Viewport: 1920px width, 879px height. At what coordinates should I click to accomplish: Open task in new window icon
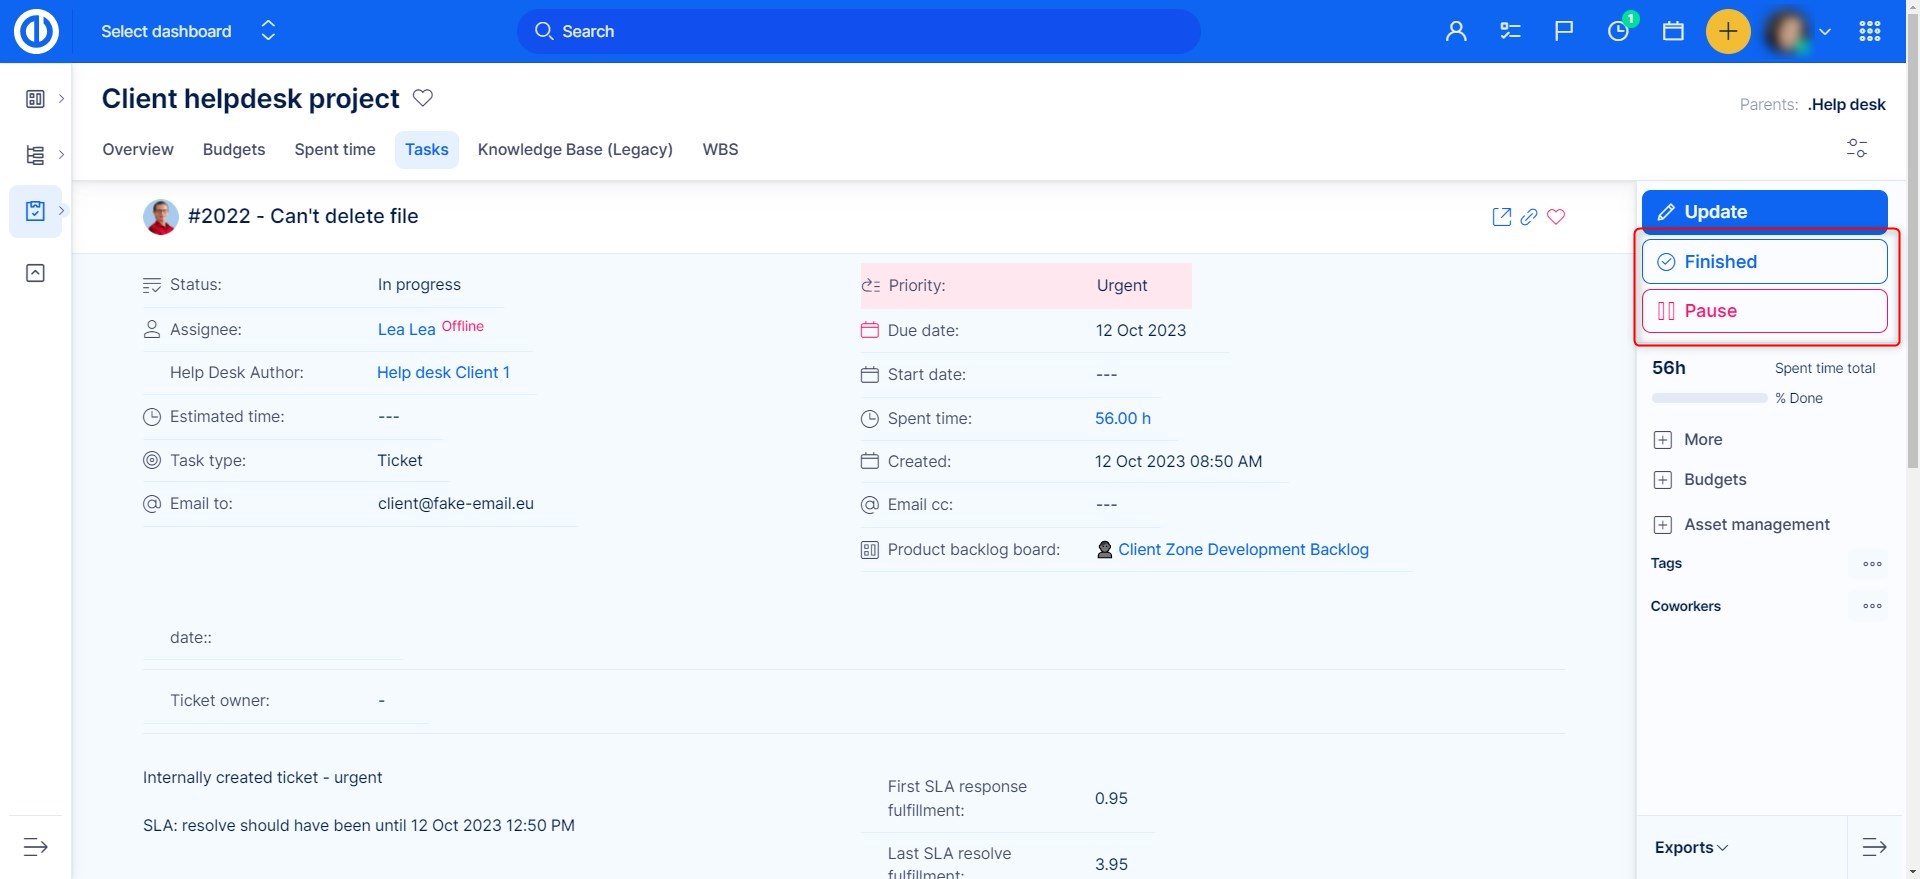point(1501,217)
